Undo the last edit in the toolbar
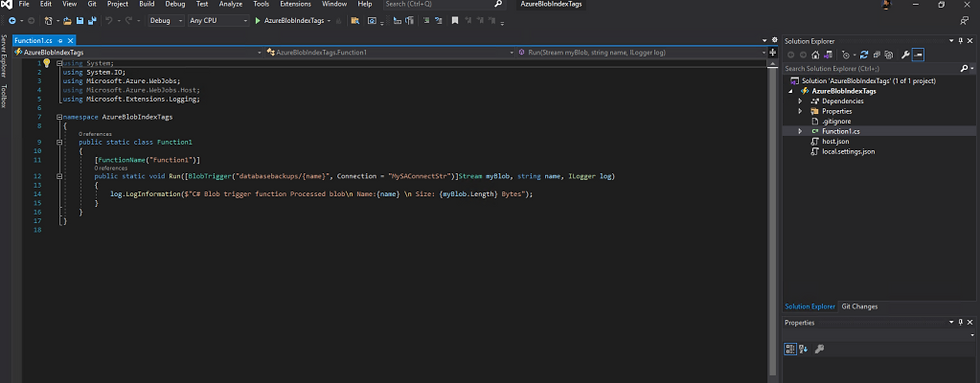980x383 pixels. [x=109, y=21]
